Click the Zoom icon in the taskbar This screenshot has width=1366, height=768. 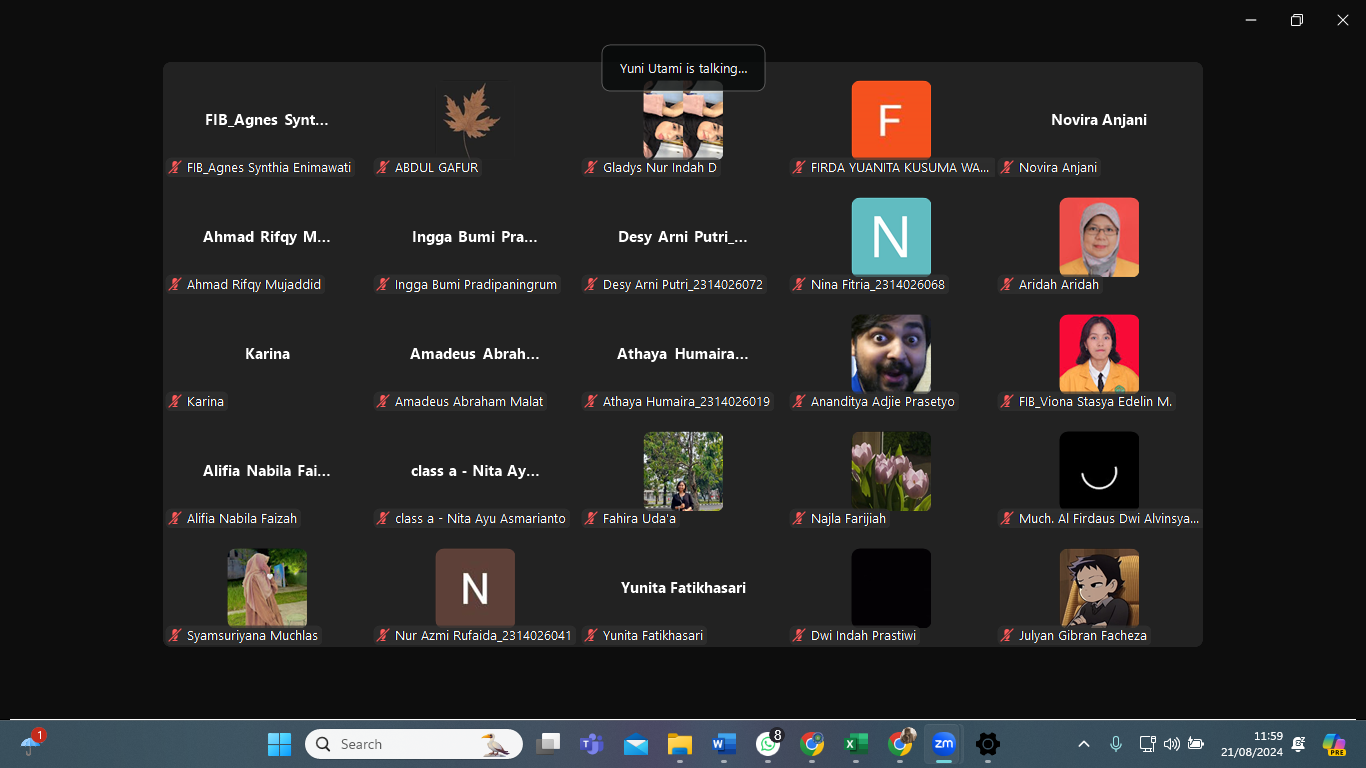(943, 744)
